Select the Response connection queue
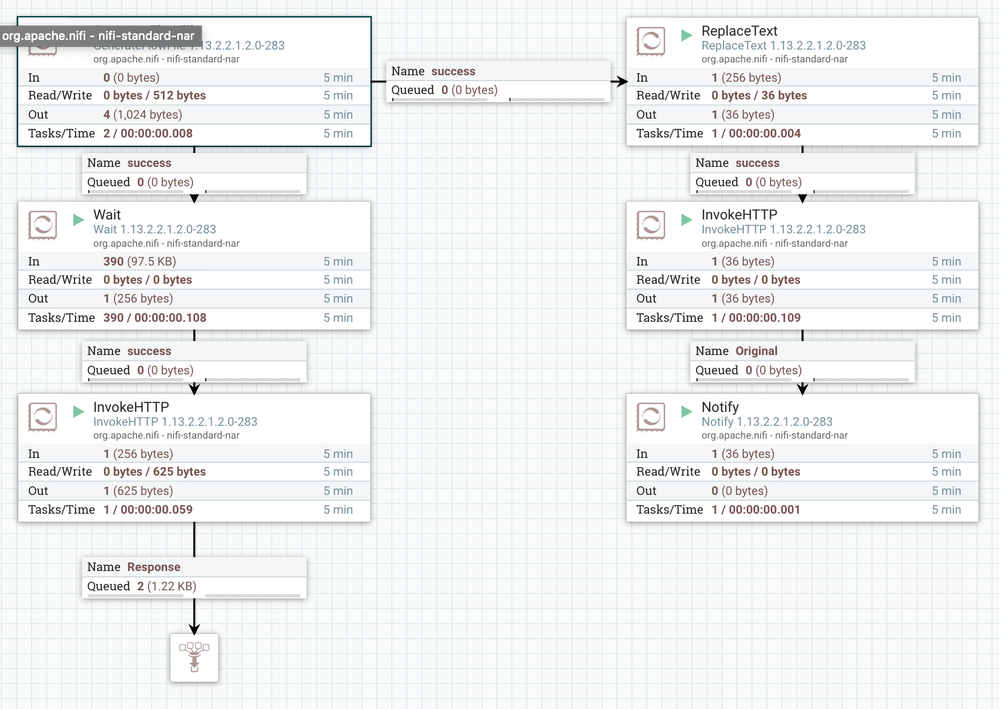The width and height of the screenshot is (999, 709). coord(194,578)
